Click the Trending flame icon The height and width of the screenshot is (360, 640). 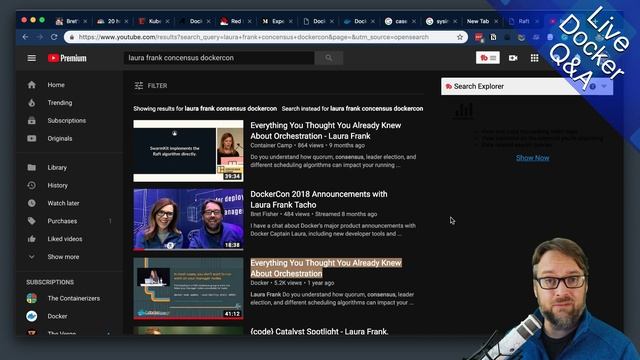pos(31,103)
